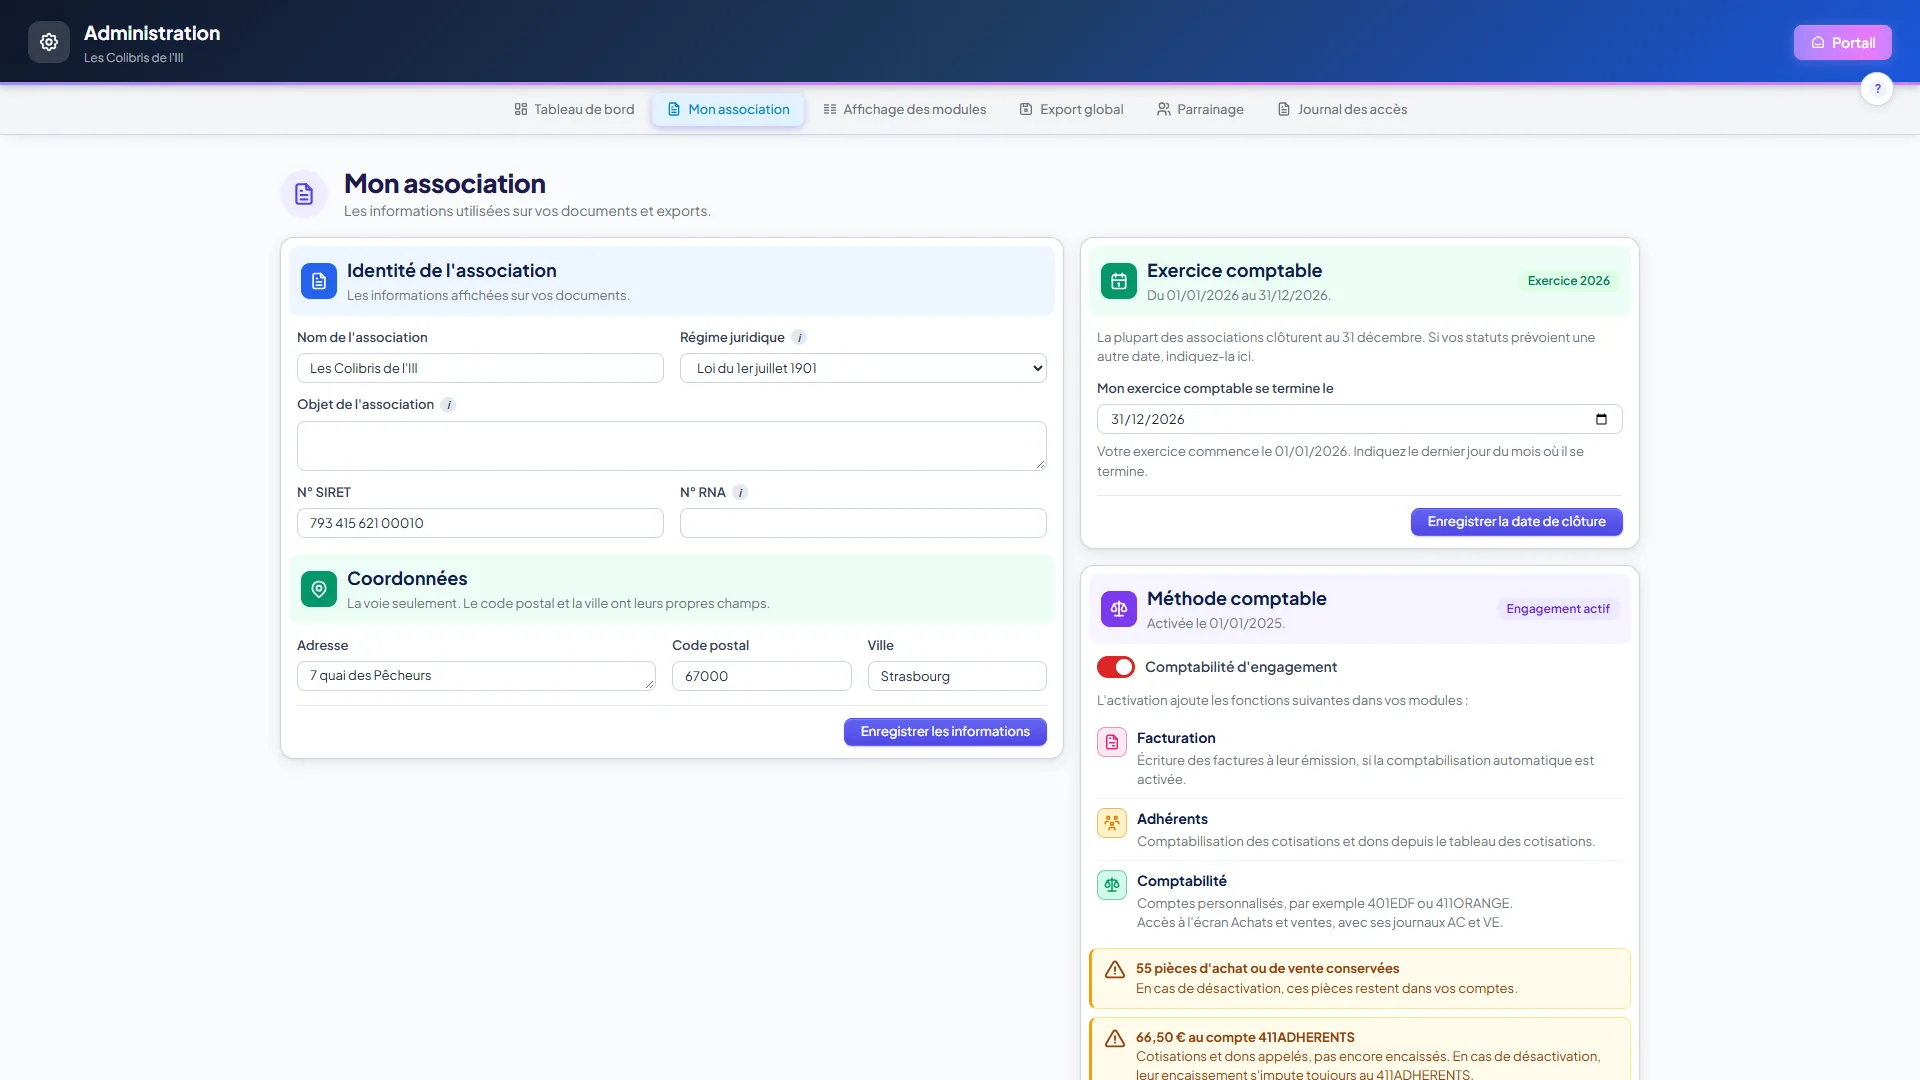
Task: Open the Parrainage tab
Action: pyautogui.click(x=1200, y=110)
